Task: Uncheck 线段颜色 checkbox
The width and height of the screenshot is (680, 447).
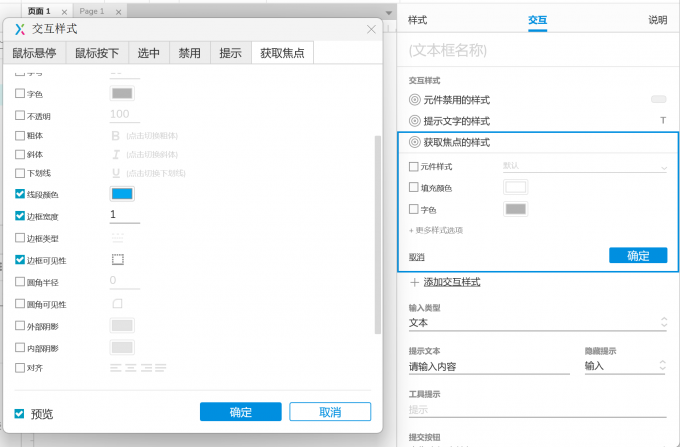Action: tap(20, 194)
